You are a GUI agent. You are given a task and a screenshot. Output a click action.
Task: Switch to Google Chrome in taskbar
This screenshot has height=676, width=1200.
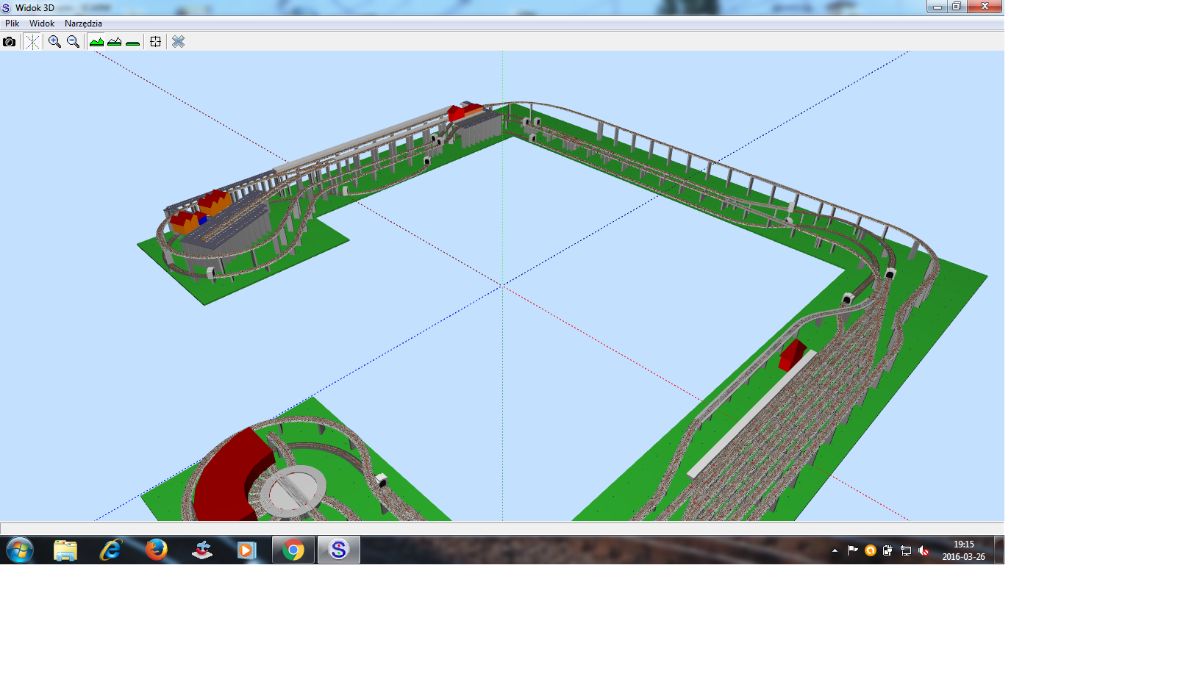pos(293,550)
